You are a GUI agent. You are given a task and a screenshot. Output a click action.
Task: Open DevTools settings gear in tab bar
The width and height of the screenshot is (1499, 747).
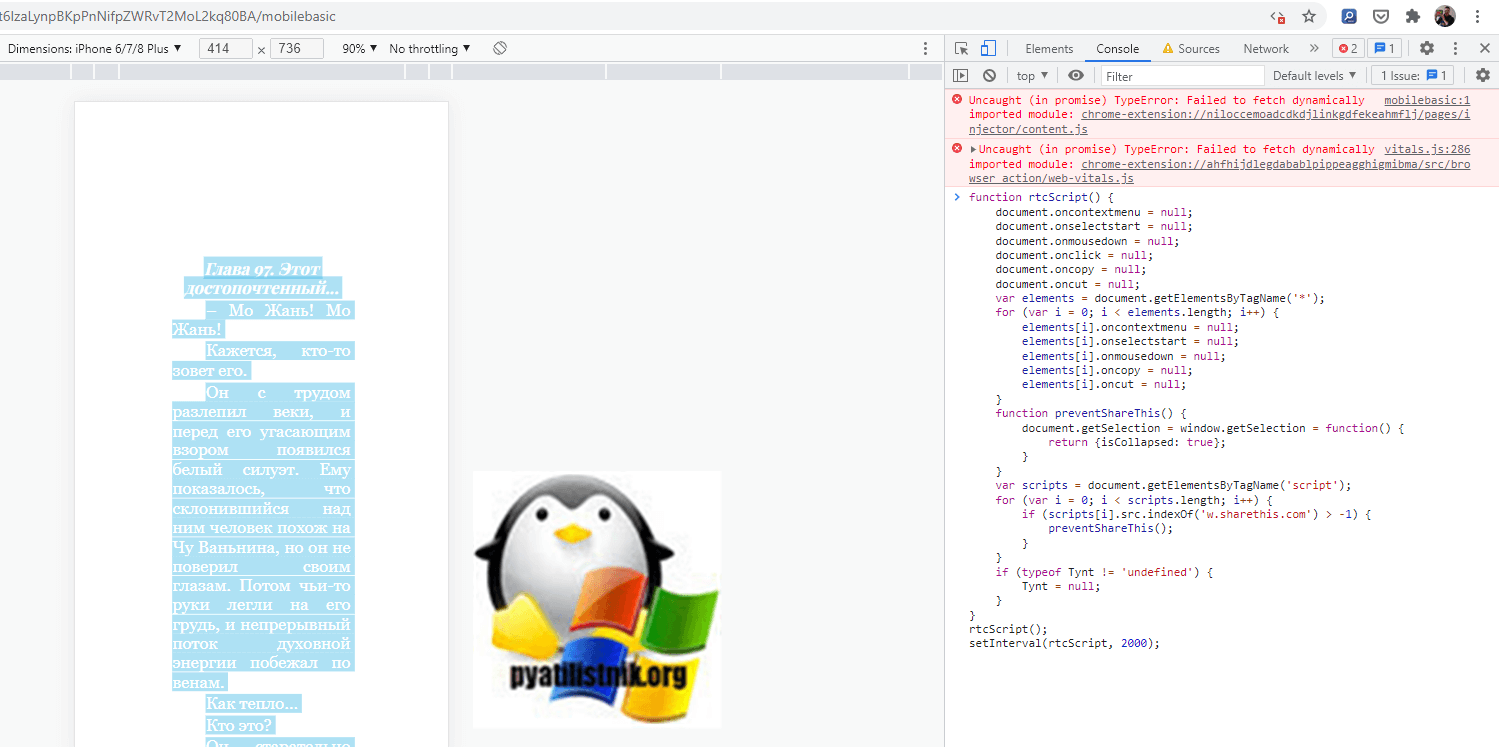tap(1427, 48)
